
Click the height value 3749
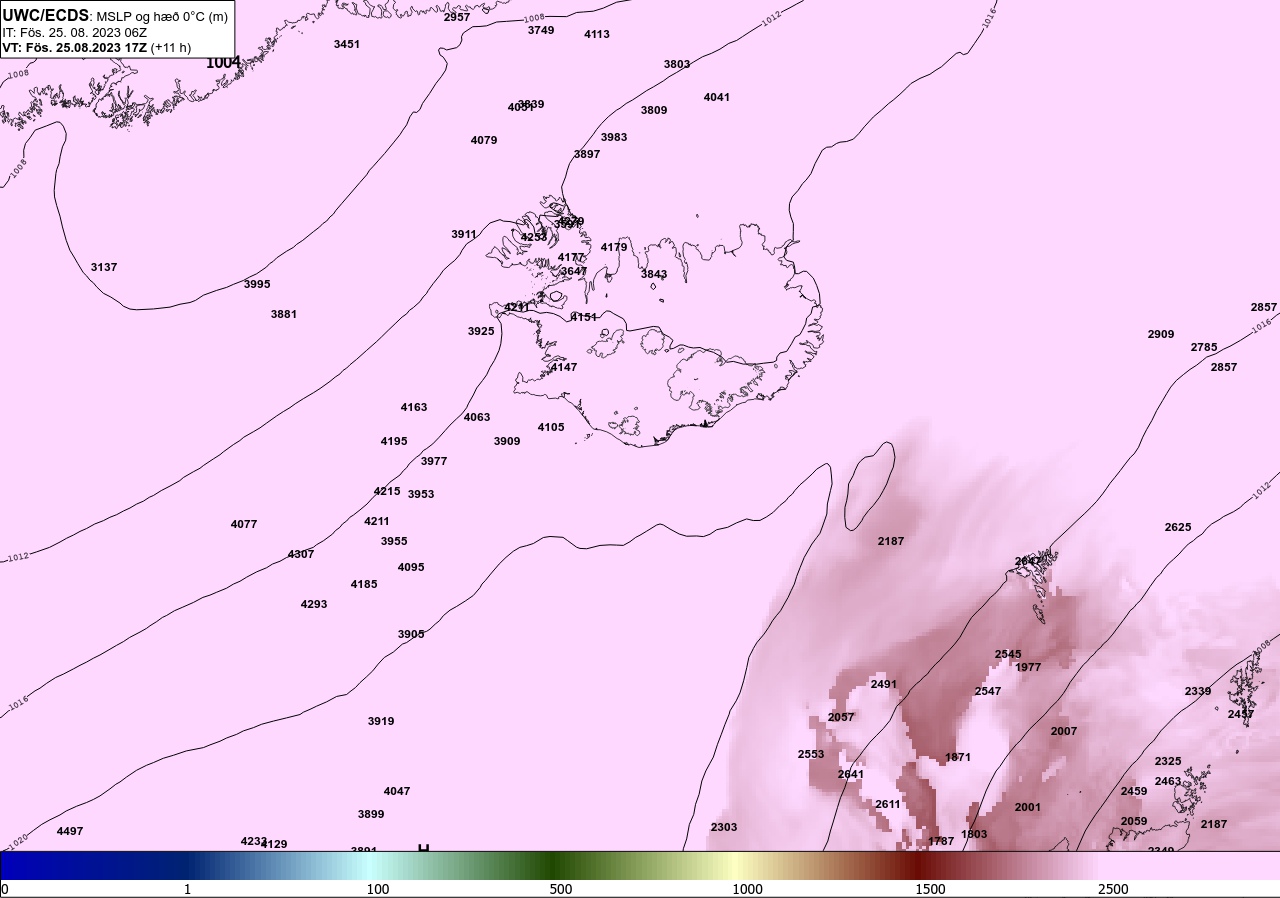[541, 30]
